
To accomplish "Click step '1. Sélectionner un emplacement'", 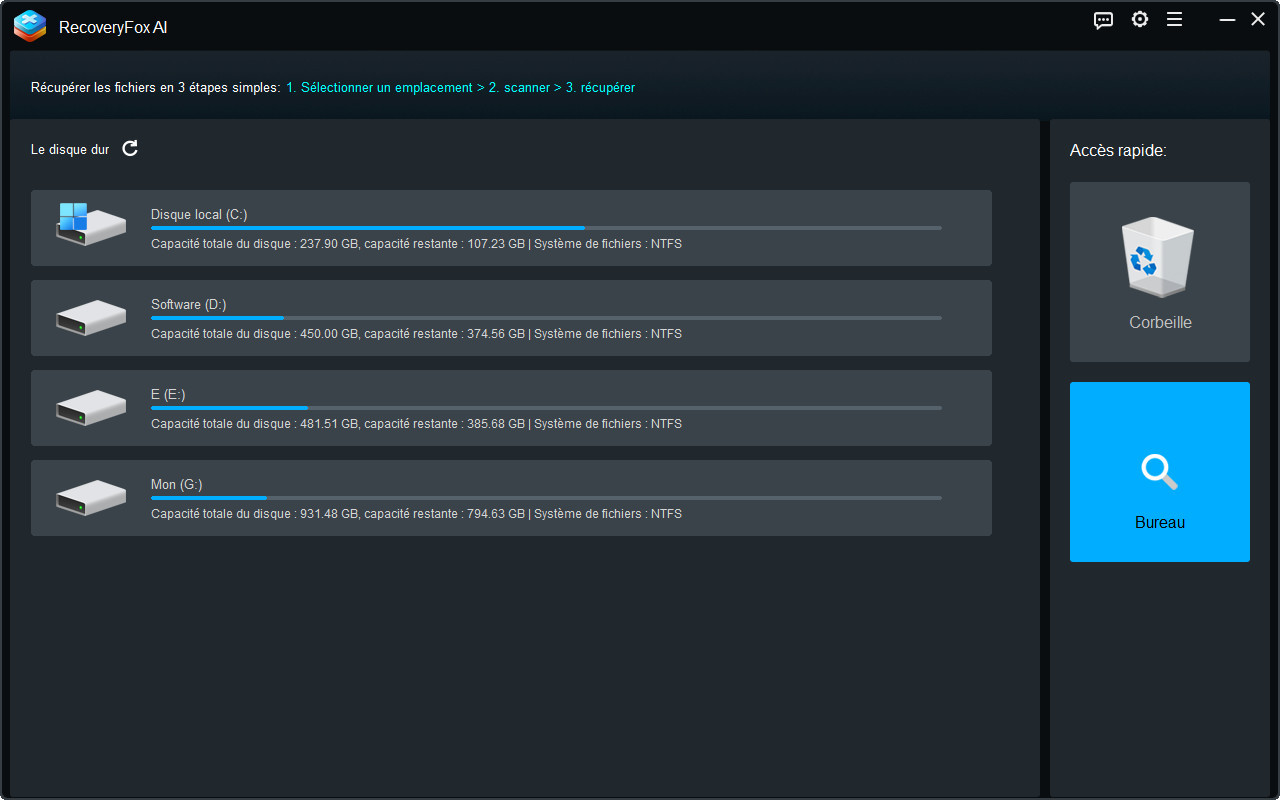I will pyautogui.click(x=379, y=88).
